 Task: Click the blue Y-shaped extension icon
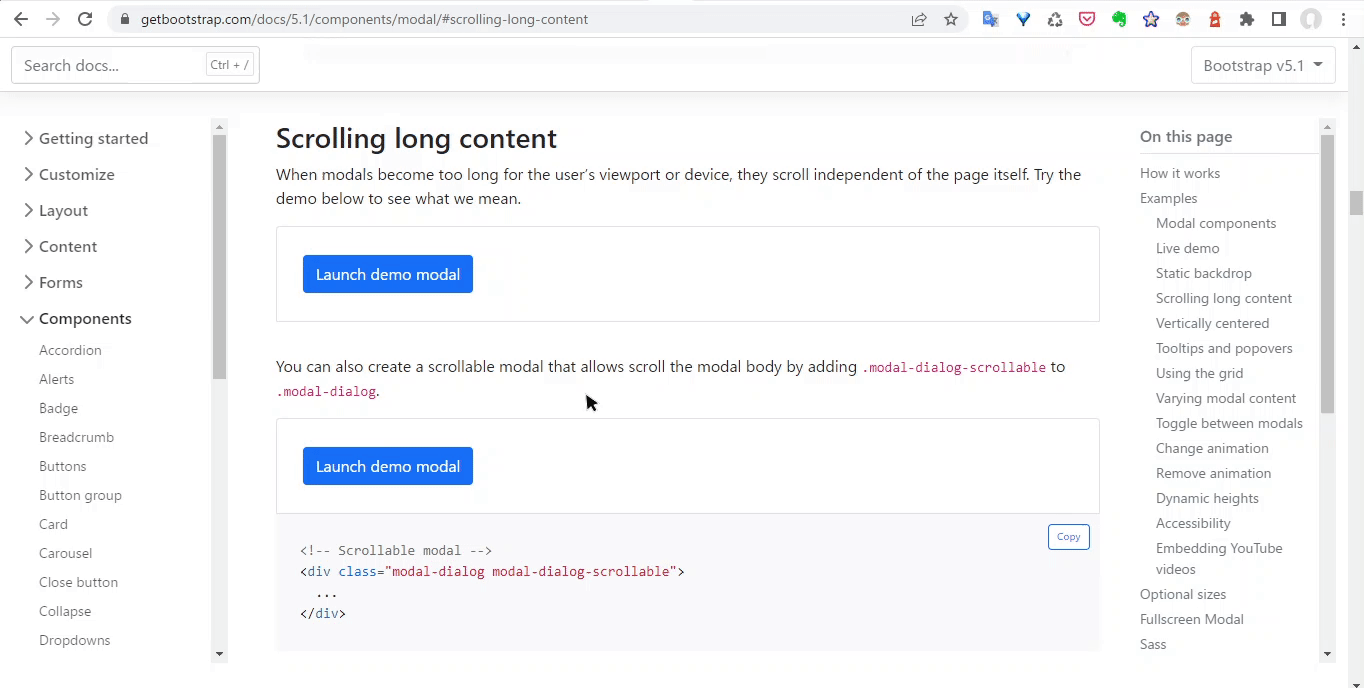click(x=1023, y=19)
